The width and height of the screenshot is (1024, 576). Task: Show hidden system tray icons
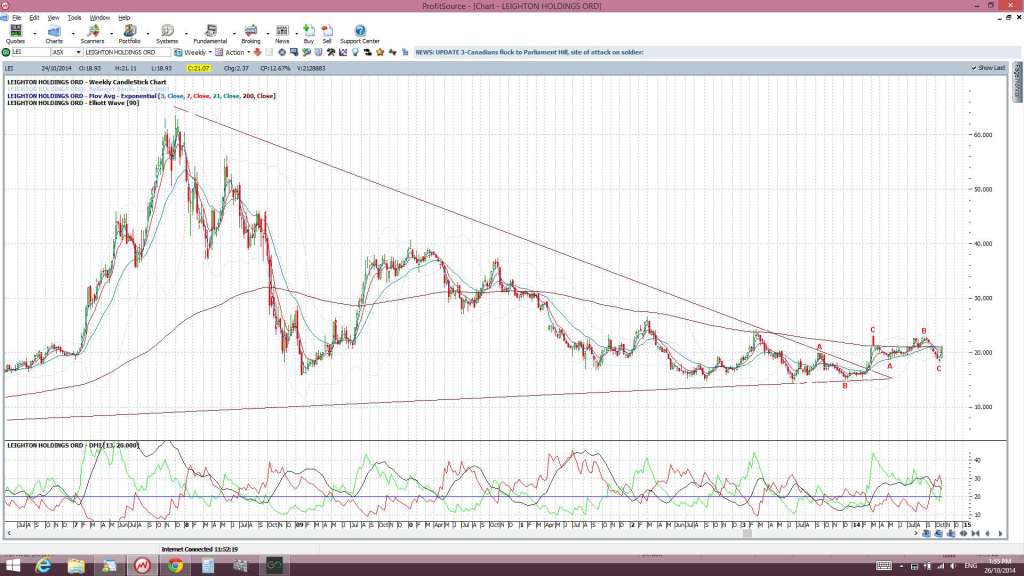point(902,566)
